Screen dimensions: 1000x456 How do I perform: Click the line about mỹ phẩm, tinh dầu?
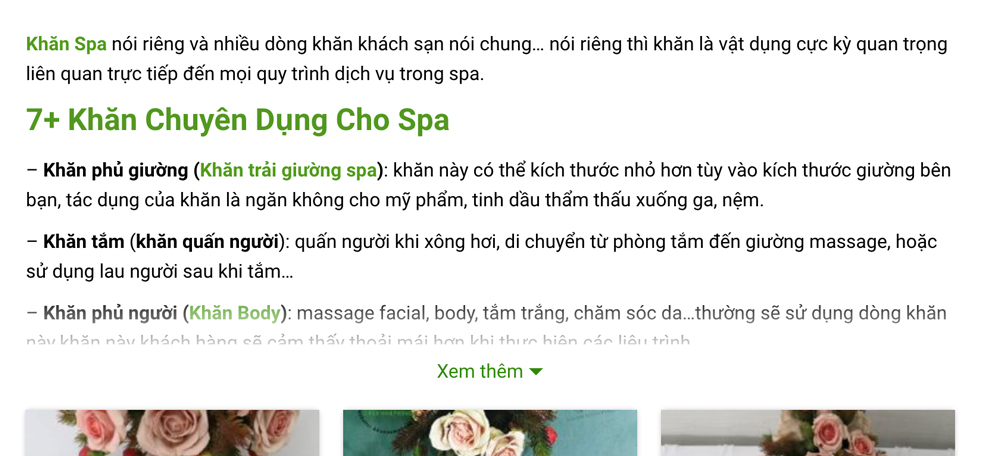(x=395, y=201)
